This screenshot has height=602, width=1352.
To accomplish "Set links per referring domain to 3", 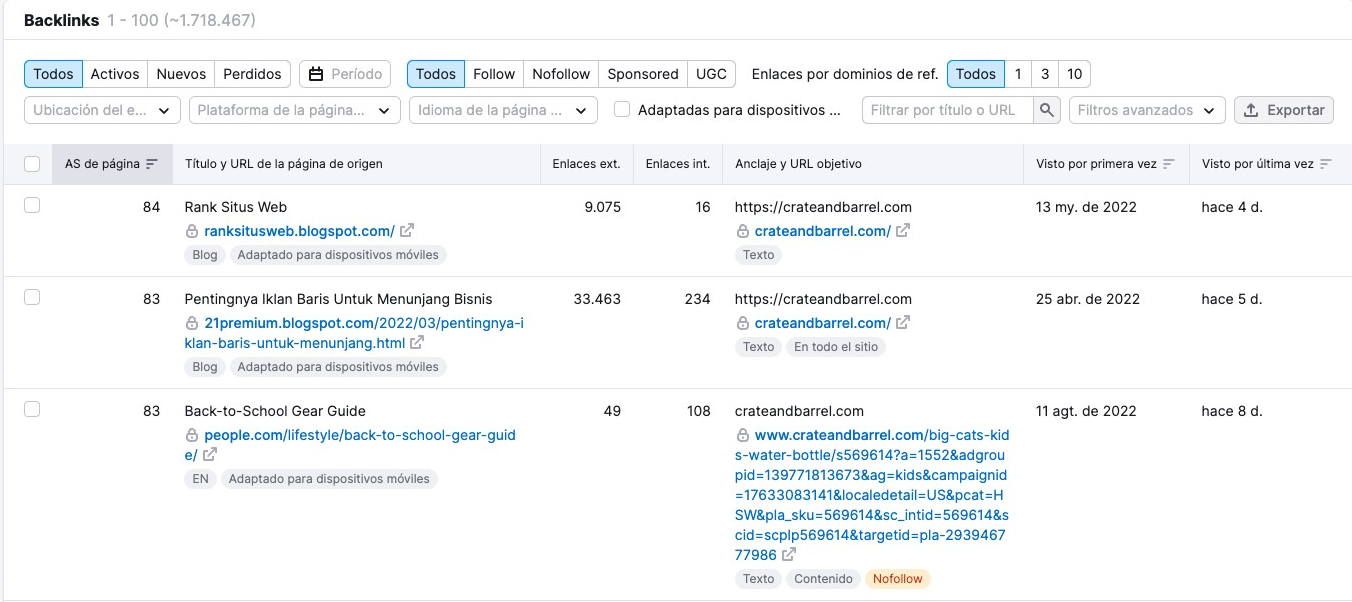I will (x=1045, y=74).
